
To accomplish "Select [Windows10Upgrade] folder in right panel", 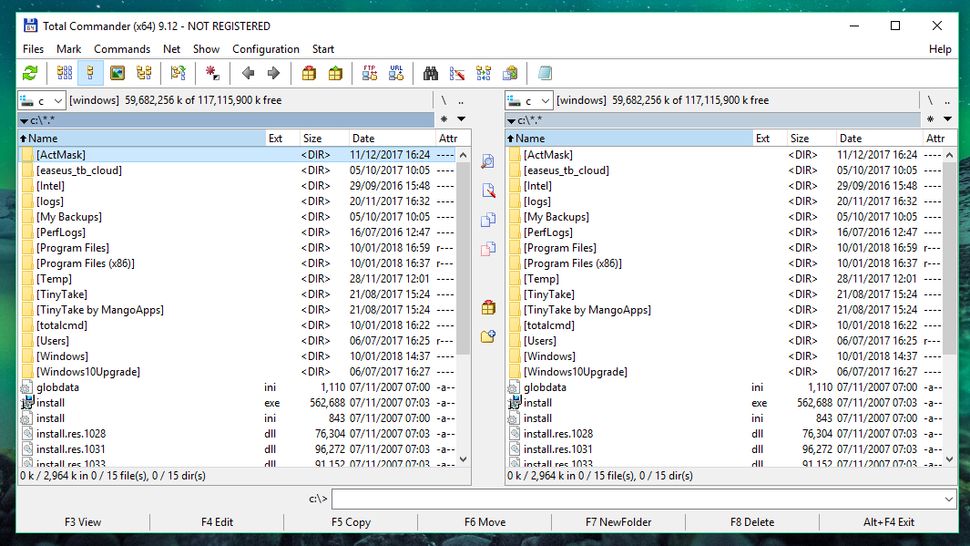I will (x=725, y=371).
